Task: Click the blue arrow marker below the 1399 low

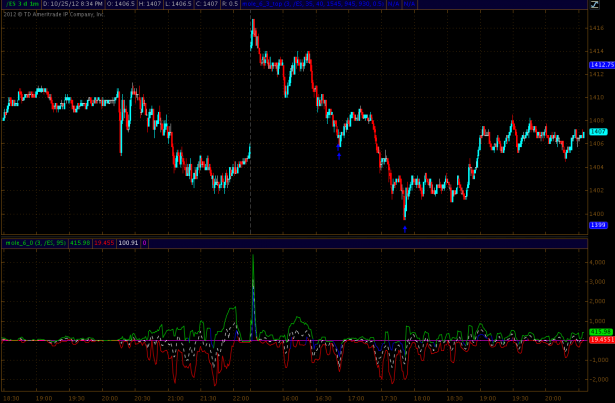Action: [405, 230]
